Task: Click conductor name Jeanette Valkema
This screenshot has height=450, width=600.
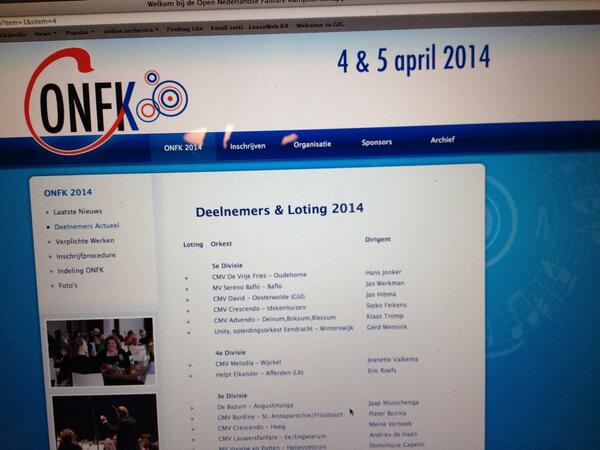Action: pyautogui.click(x=393, y=360)
